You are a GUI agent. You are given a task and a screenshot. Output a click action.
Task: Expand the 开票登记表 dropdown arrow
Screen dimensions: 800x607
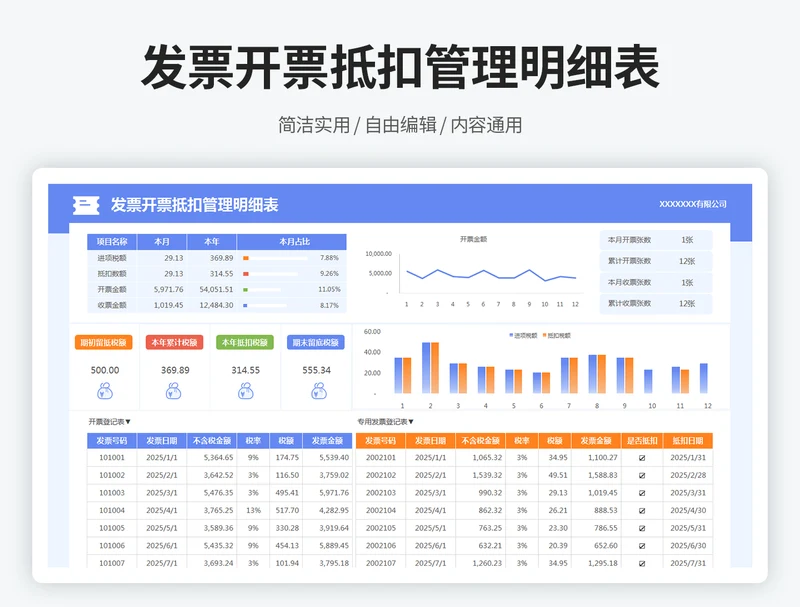(x=128, y=422)
